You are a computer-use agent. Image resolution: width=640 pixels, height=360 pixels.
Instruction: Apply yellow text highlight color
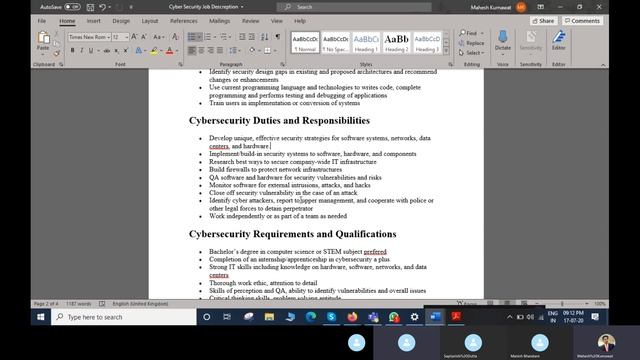point(154,51)
